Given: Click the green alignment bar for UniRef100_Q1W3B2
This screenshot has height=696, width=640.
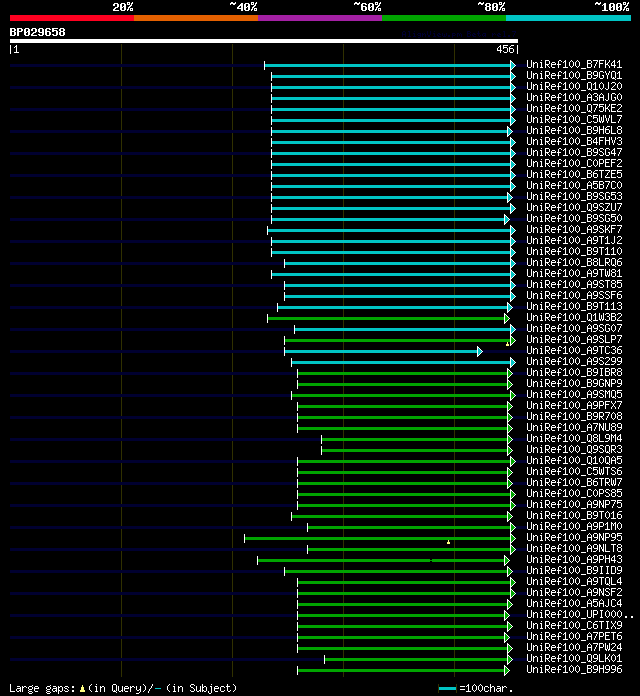Looking at the screenshot, I should coord(386,318).
